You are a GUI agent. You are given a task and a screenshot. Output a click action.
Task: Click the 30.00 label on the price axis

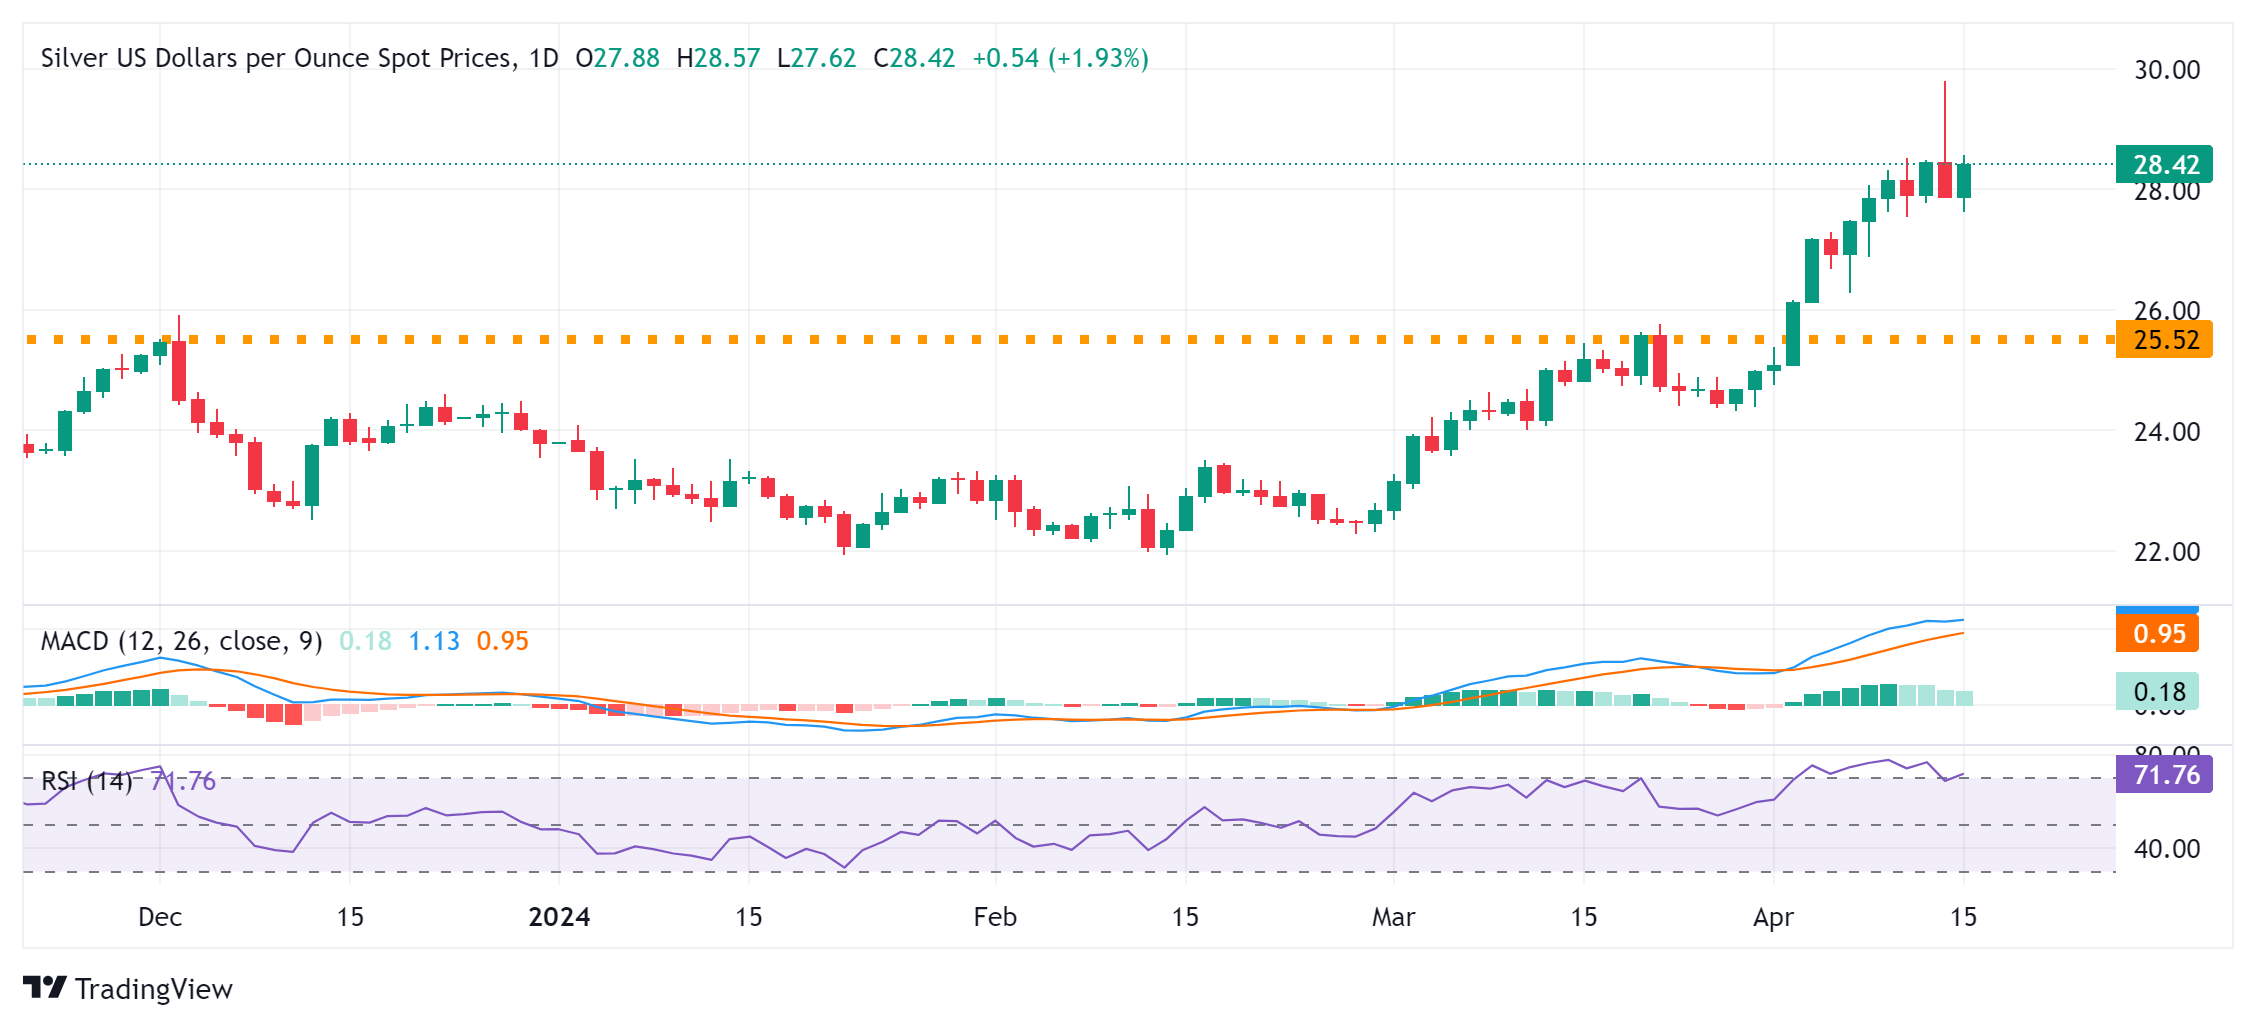(x=2166, y=70)
